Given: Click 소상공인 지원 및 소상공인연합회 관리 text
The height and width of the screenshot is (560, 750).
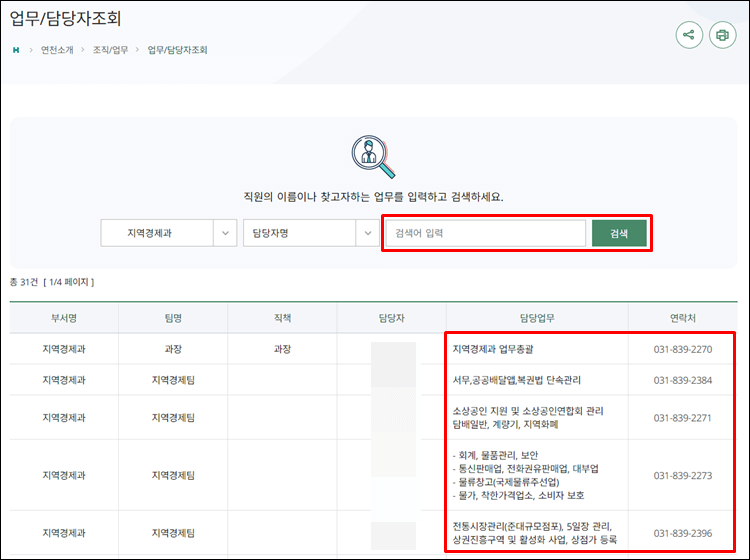Looking at the screenshot, I should pos(528,411).
